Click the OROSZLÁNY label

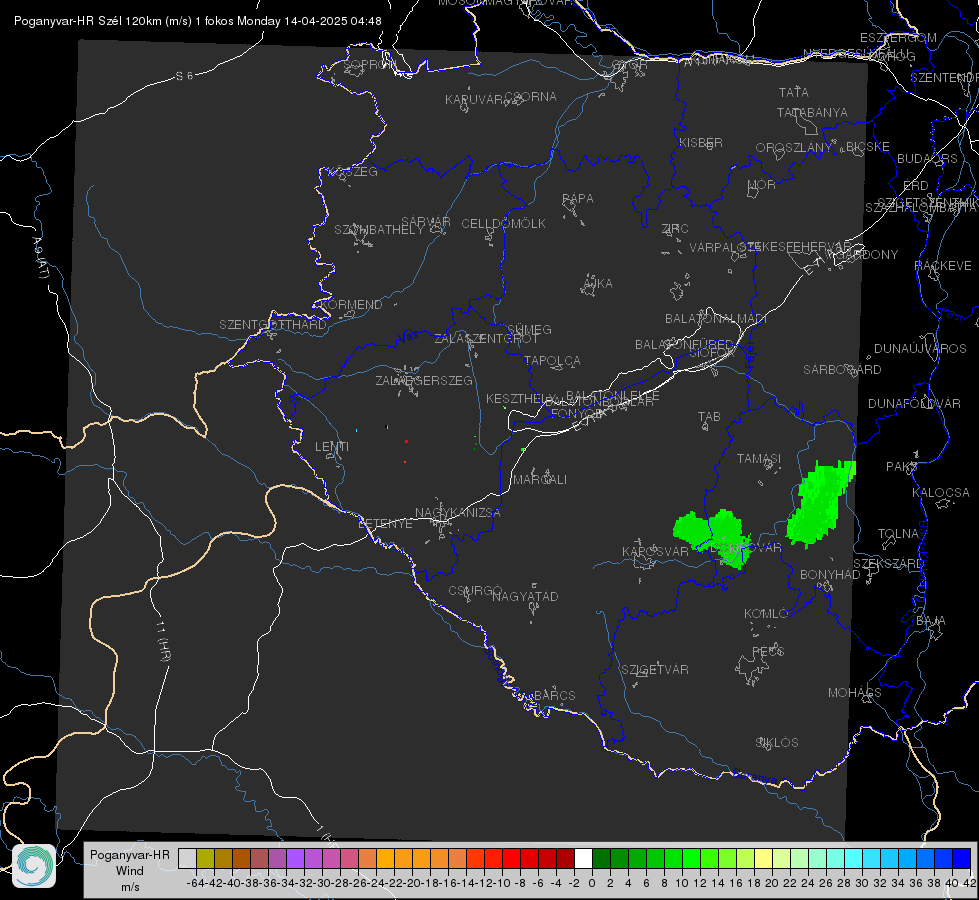tap(794, 148)
